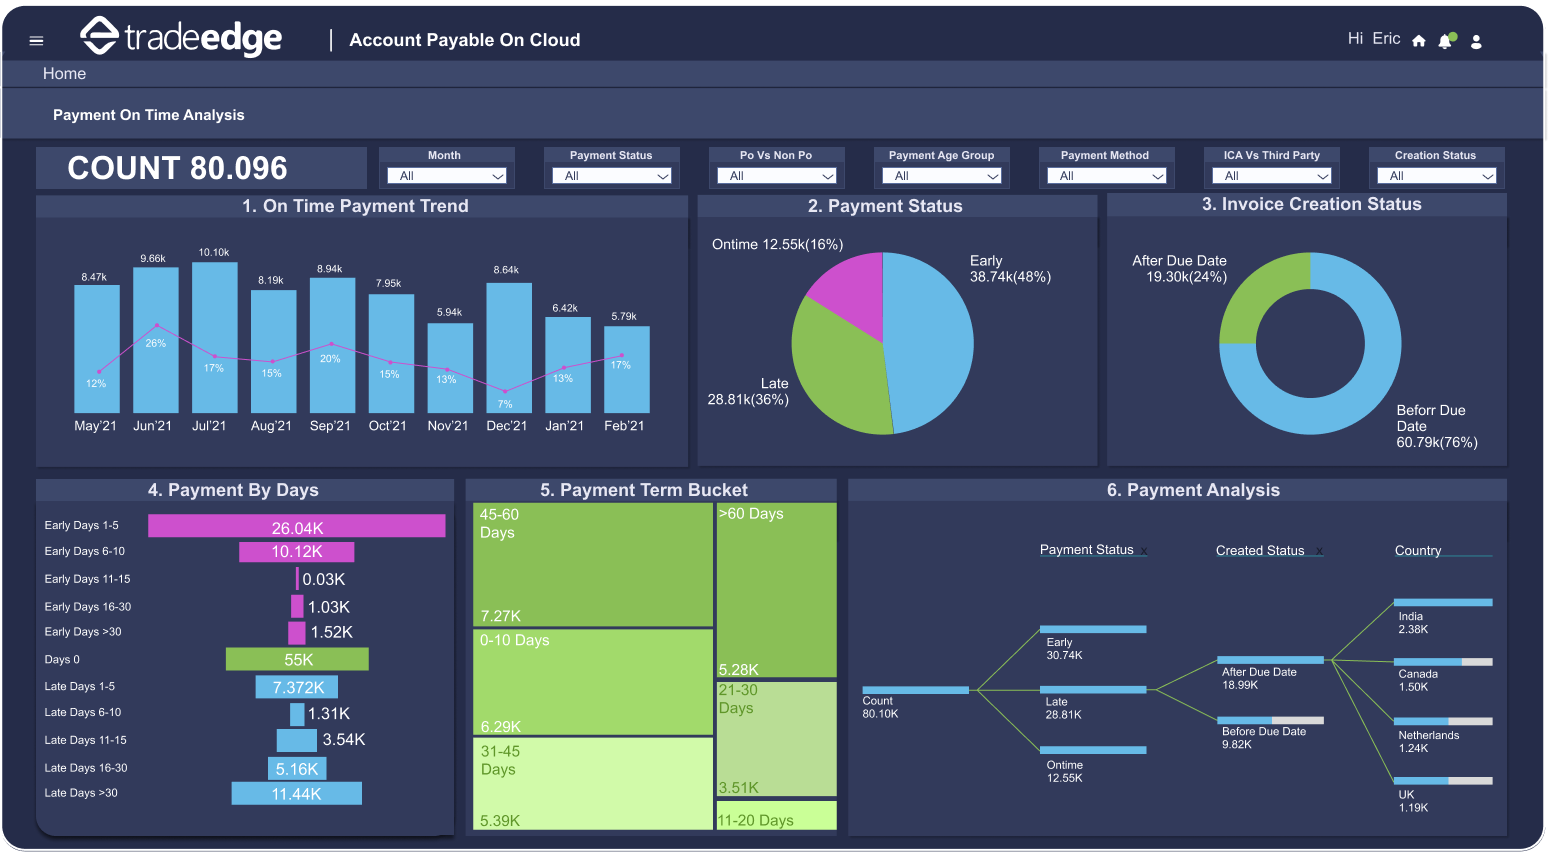The image size is (1549, 852).
Task: Click the Jul'21 bar in trend chart
Action: [x=214, y=337]
